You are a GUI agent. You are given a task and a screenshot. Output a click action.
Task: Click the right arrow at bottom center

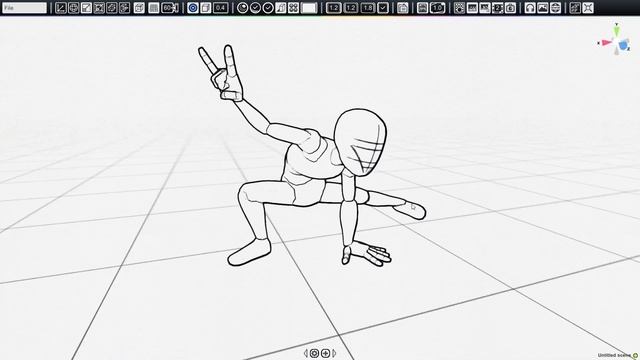pyautogui.click(x=334, y=353)
